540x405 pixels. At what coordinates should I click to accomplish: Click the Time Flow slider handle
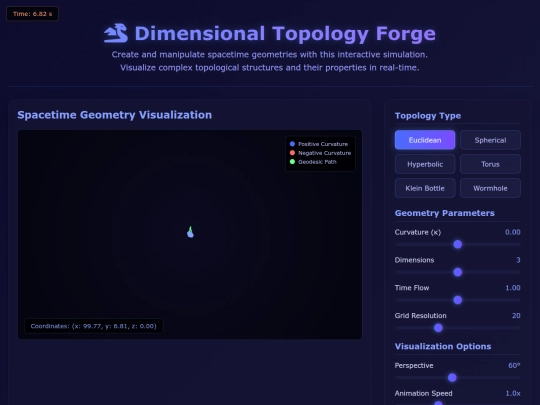point(457,300)
